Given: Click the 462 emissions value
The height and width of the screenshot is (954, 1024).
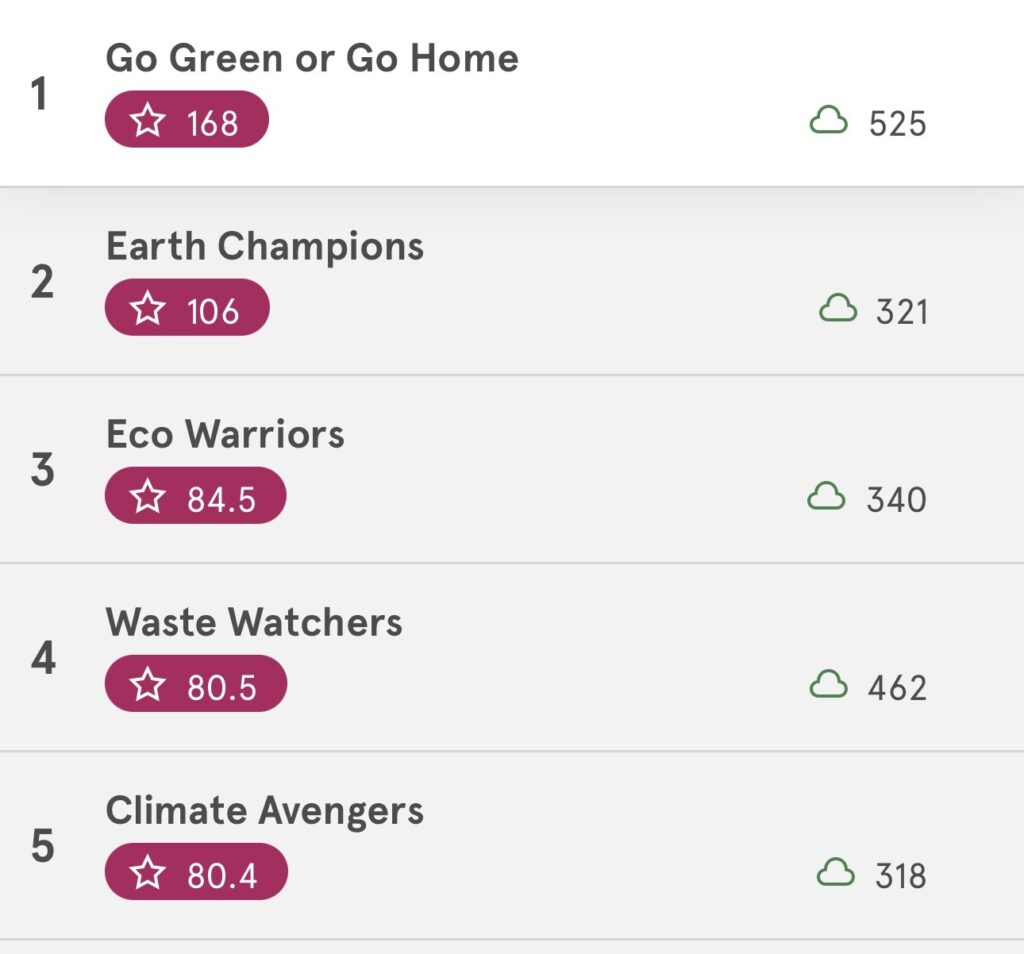Looking at the screenshot, I should click(x=897, y=688).
